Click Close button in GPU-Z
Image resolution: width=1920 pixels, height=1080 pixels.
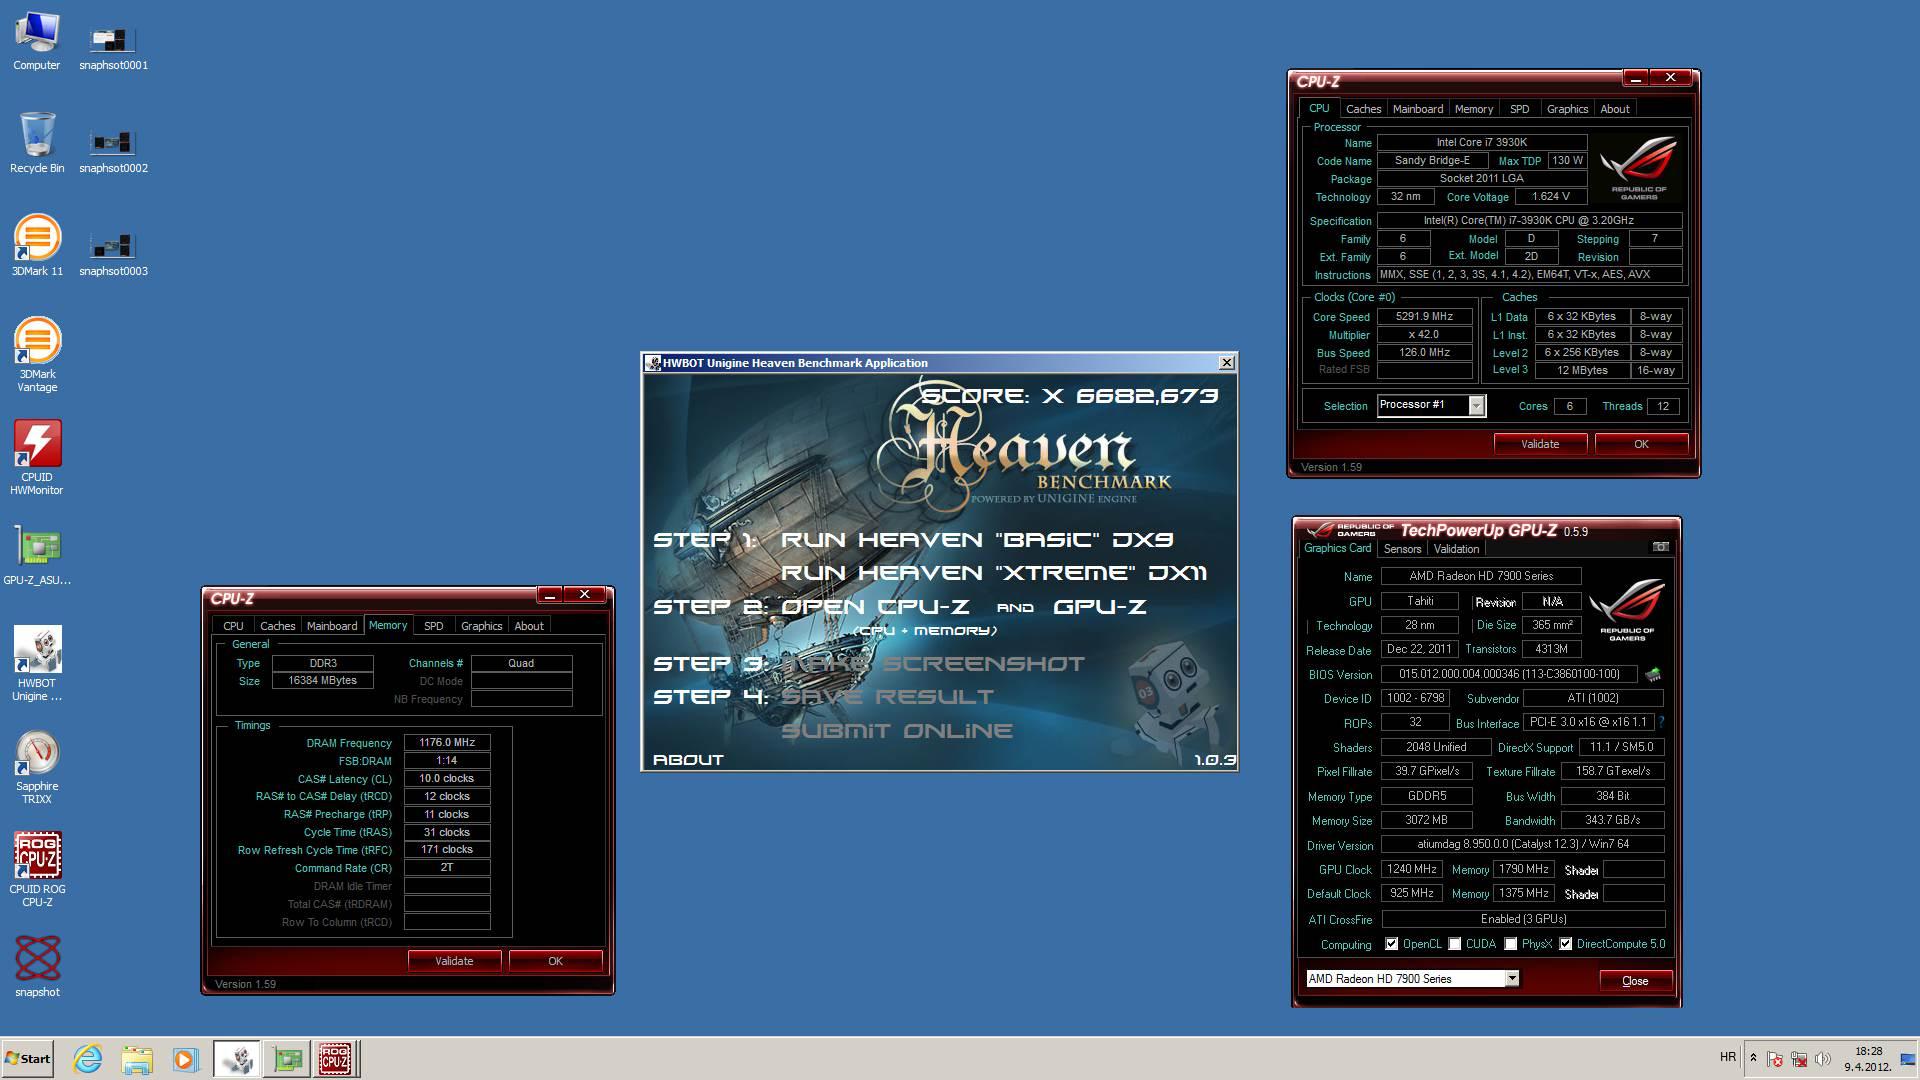coord(1635,980)
